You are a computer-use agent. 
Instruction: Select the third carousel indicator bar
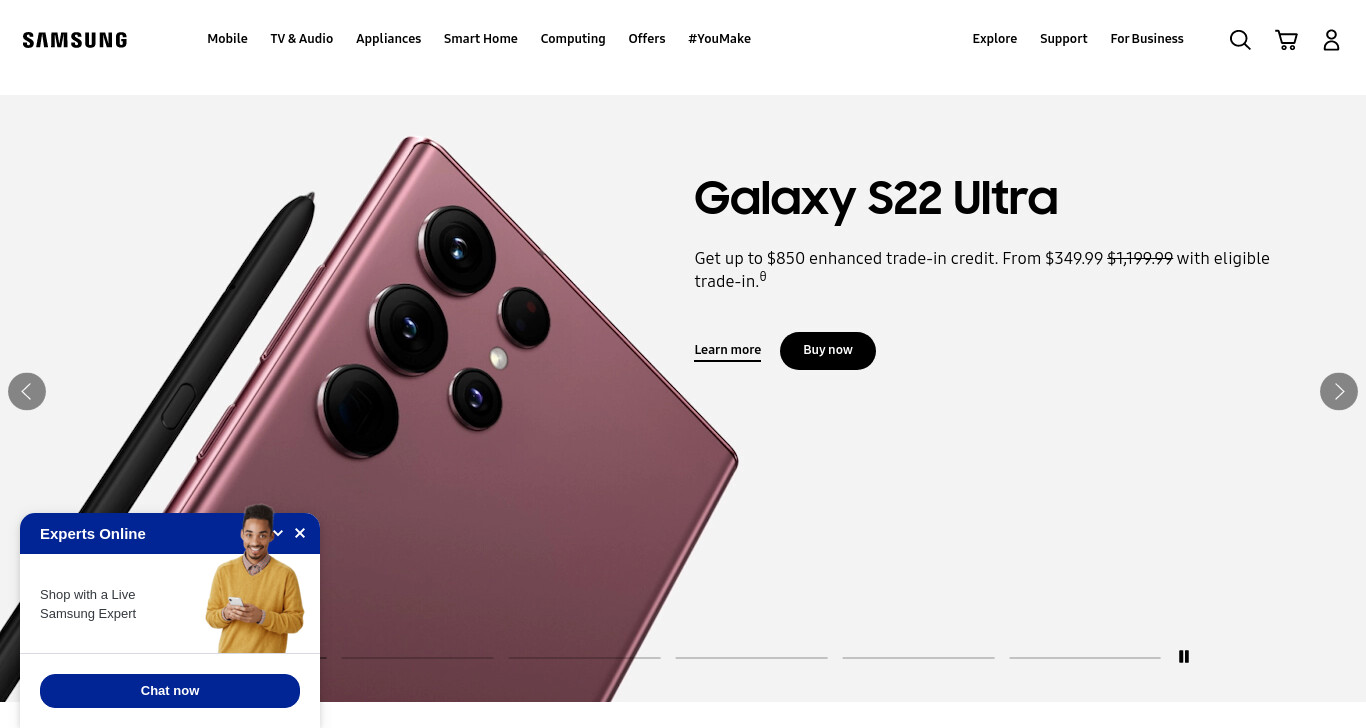[584, 657]
